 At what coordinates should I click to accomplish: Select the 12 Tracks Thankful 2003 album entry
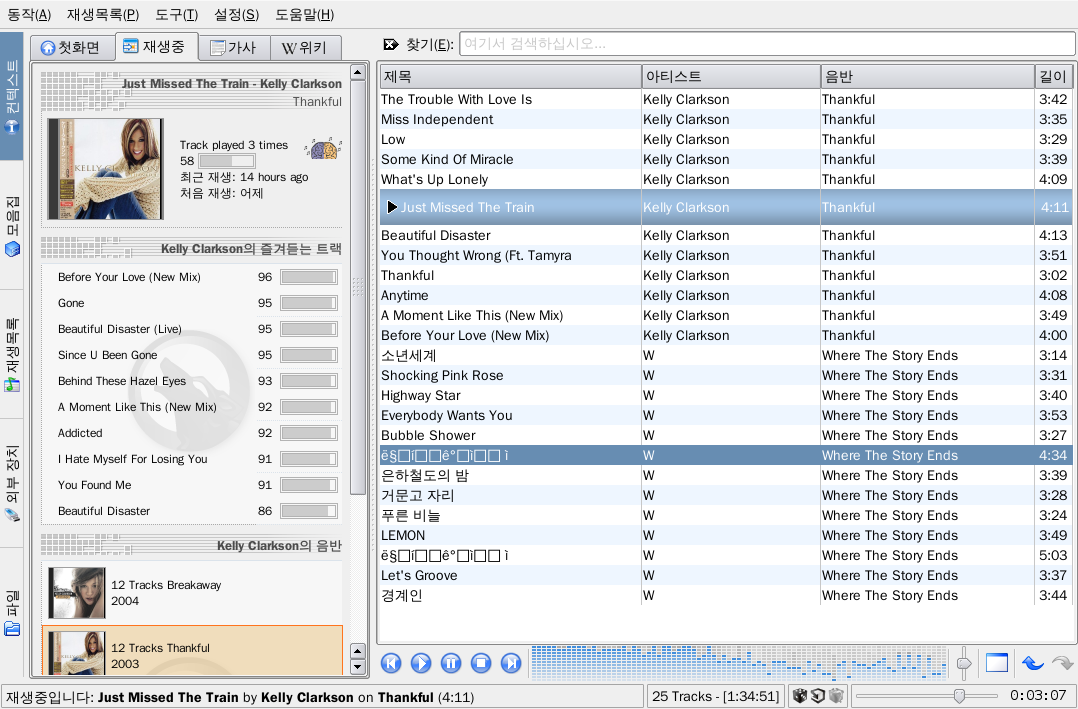[x=192, y=651]
